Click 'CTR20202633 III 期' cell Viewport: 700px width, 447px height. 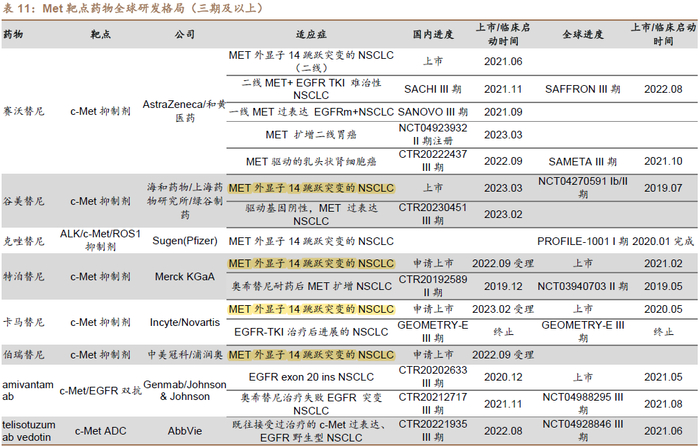[433, 376]
